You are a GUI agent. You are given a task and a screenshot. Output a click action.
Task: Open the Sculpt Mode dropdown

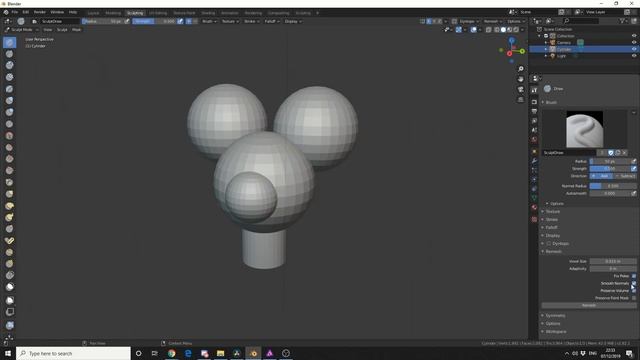click(22, 30)
